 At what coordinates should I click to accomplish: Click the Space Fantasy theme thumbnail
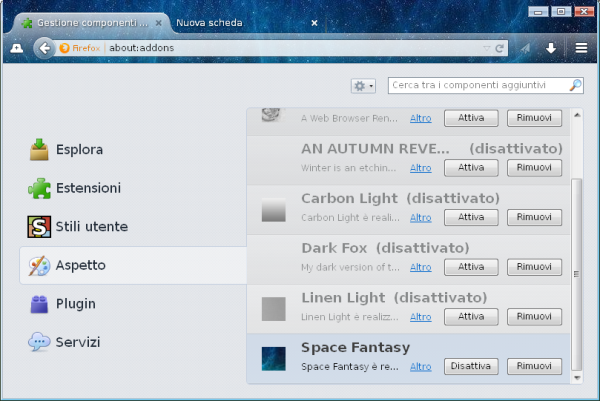pyautogui.click(x=274, y=359)
